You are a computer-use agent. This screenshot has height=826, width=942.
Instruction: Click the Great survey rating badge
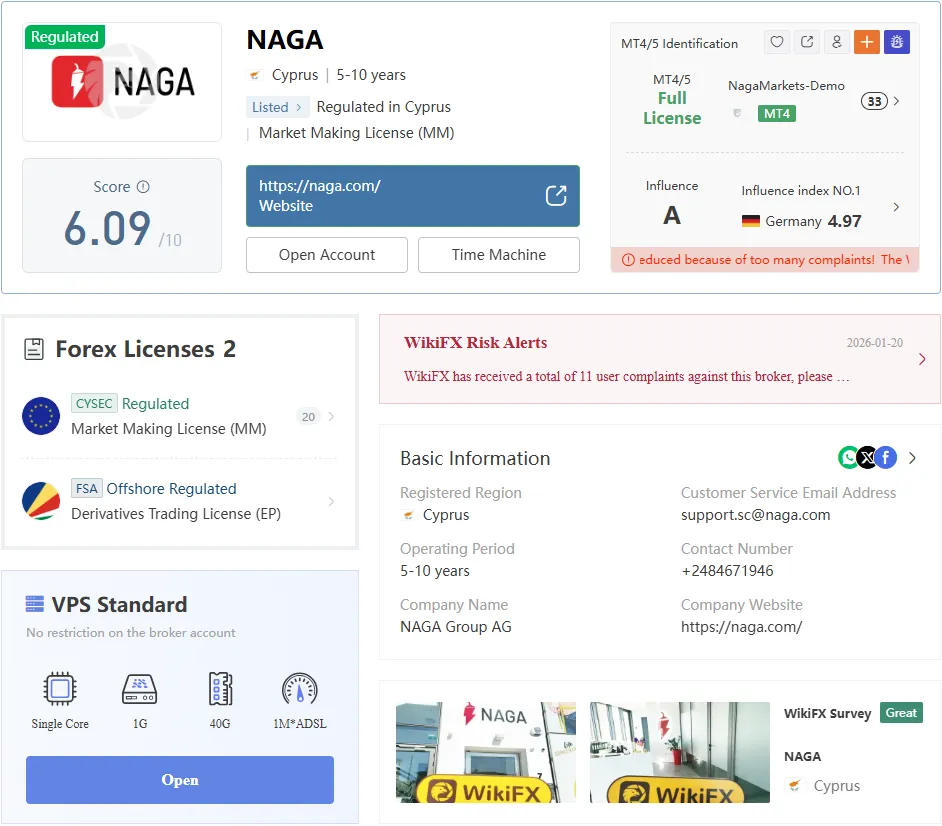tap(901, 713)
